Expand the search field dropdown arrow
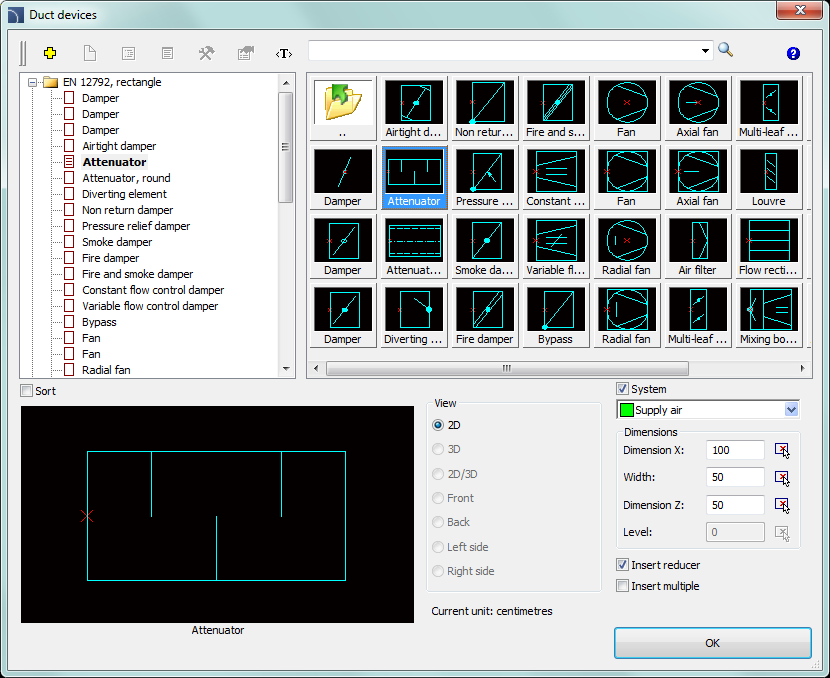 pyautogui.click(x=706, y=50)
